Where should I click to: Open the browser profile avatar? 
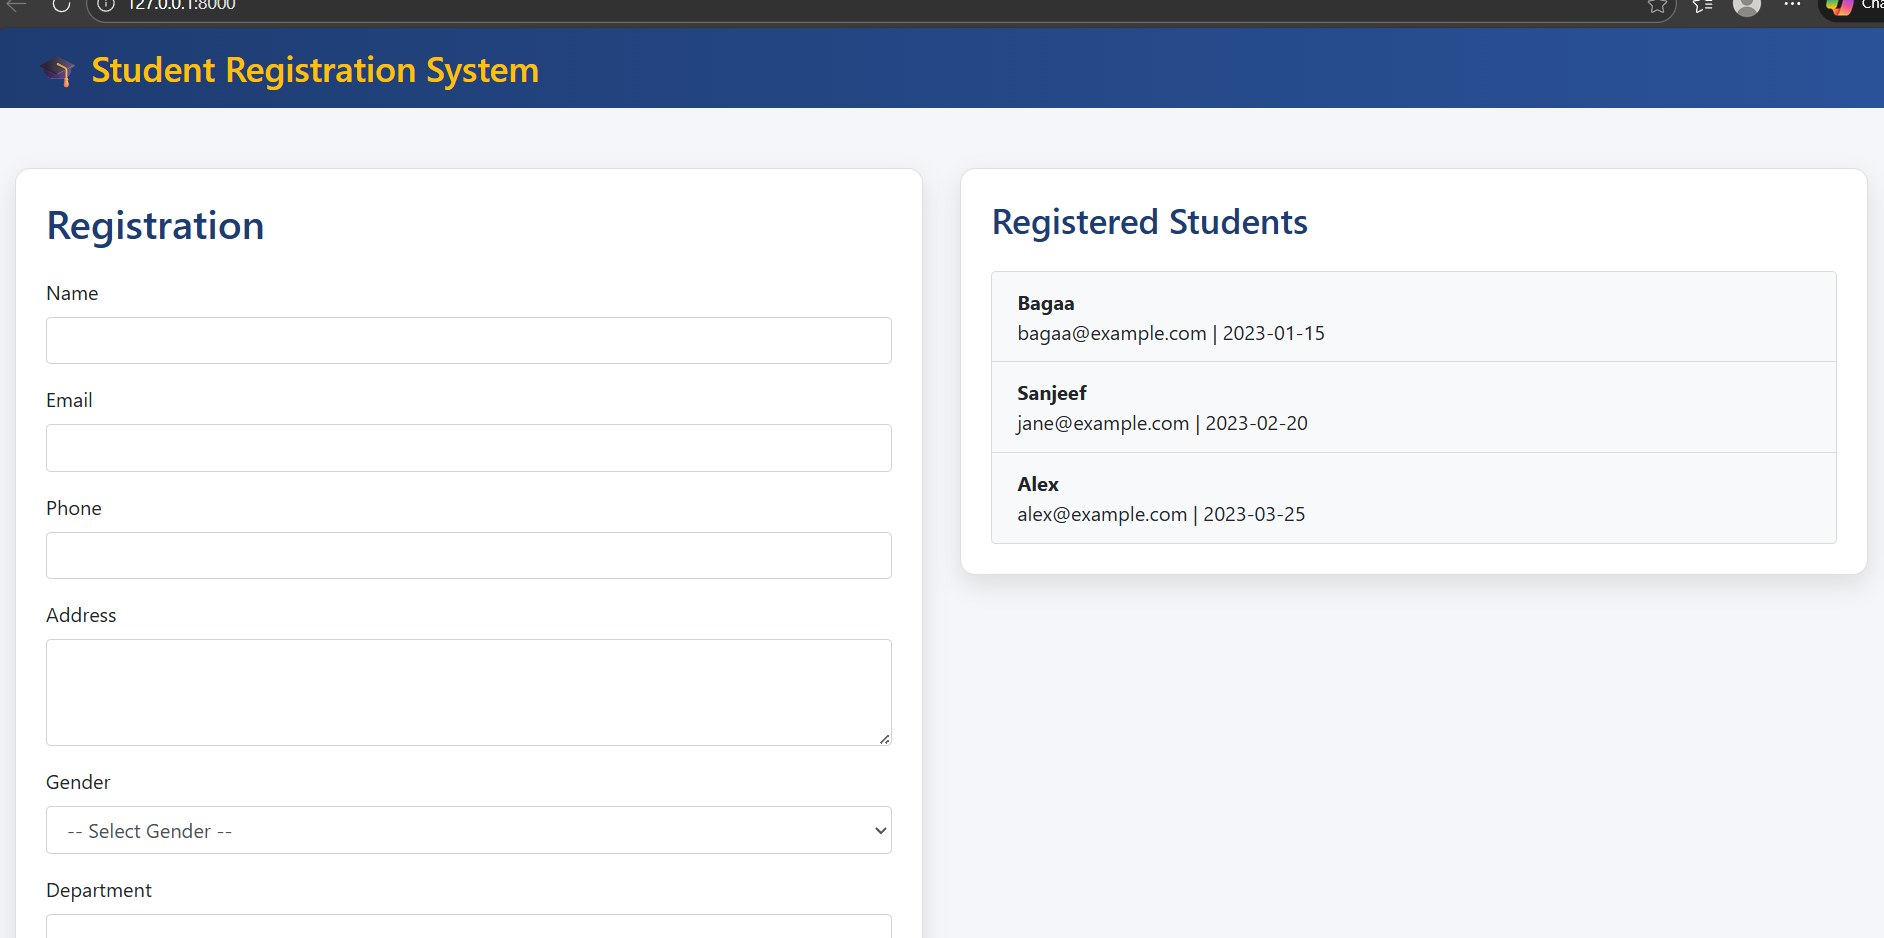(x=1746, y=6)
